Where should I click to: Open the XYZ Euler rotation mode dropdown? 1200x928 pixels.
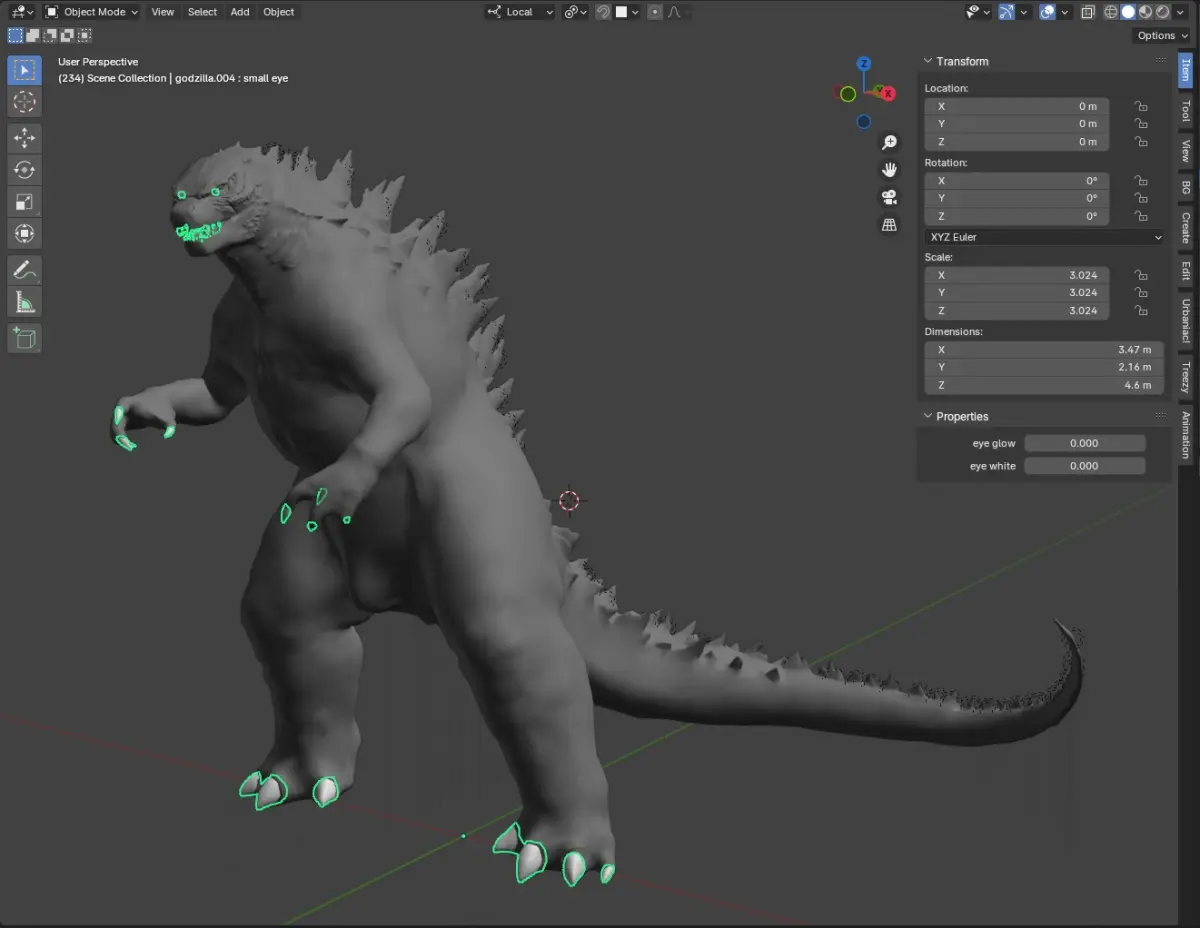pos(1045,237)
